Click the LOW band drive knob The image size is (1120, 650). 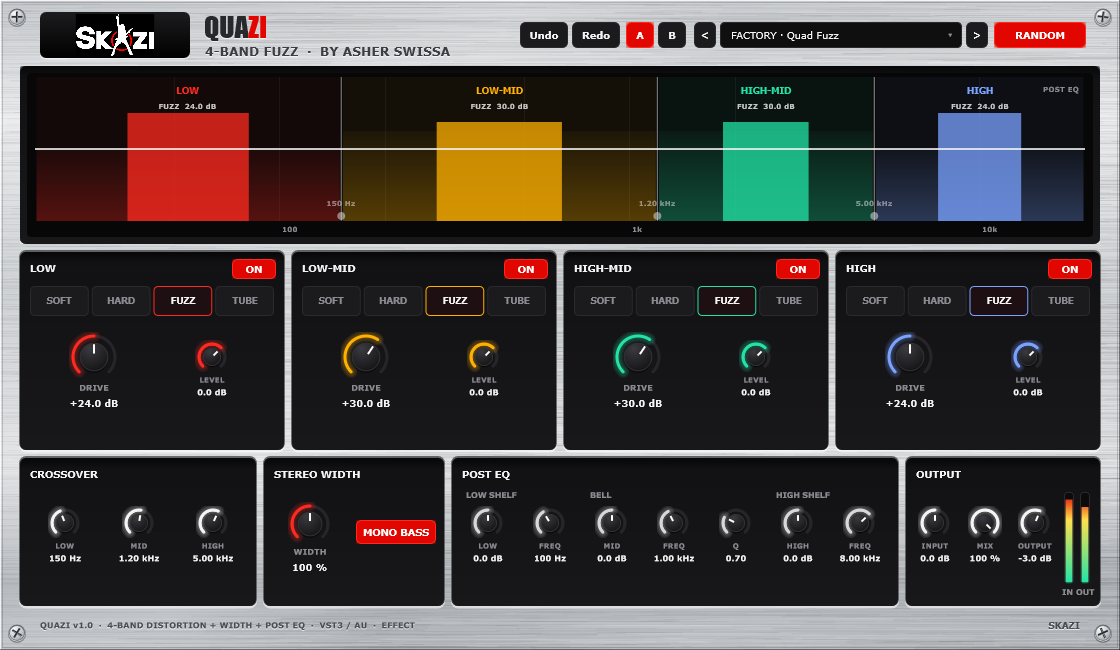coord(94,356)
